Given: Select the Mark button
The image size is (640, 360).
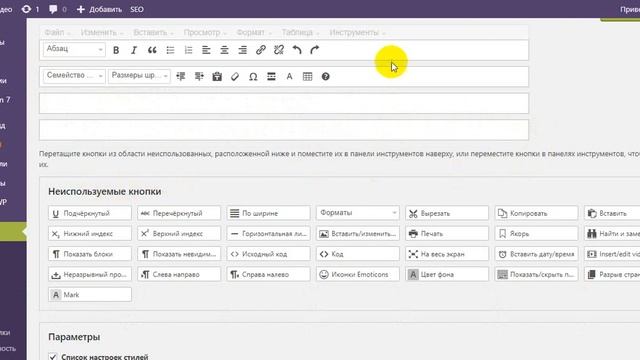Looking at the screenshot, I should [90, 295].
